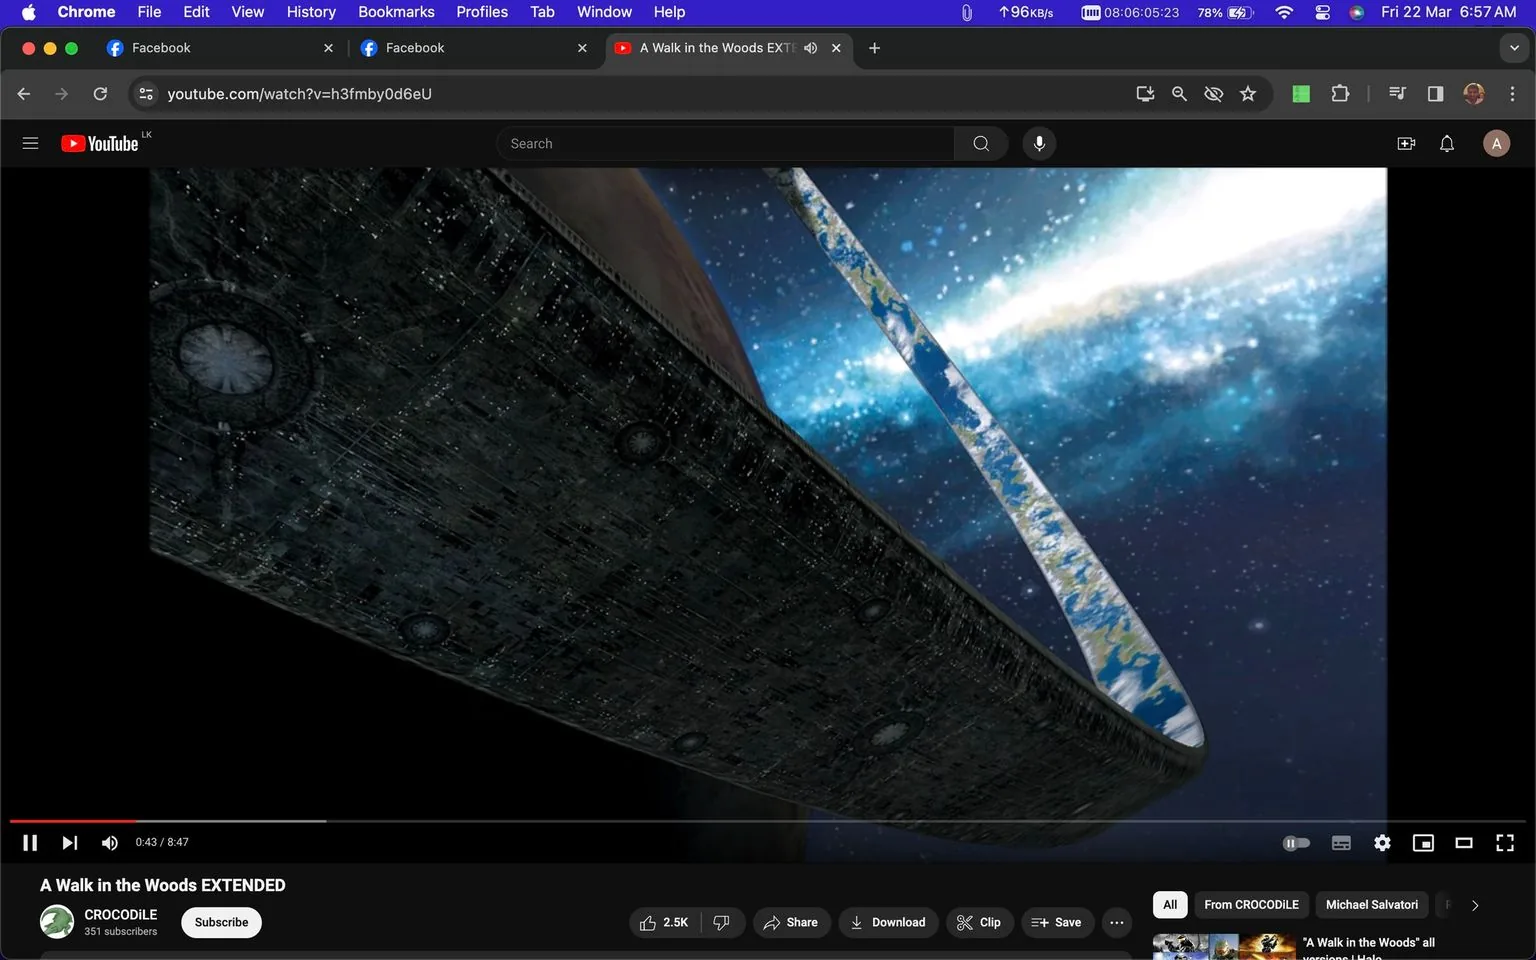This screenshot has height=960, width=1536.
Task: Subscribe to the CROCODiLE channel
Action: pos(220,922)
